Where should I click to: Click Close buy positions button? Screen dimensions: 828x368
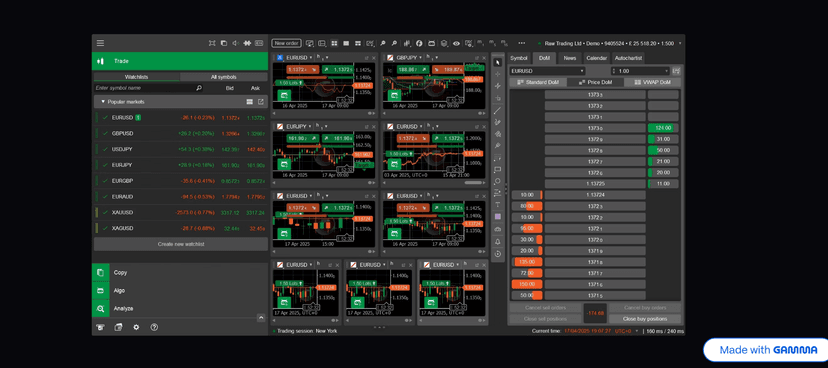point(645,319)
